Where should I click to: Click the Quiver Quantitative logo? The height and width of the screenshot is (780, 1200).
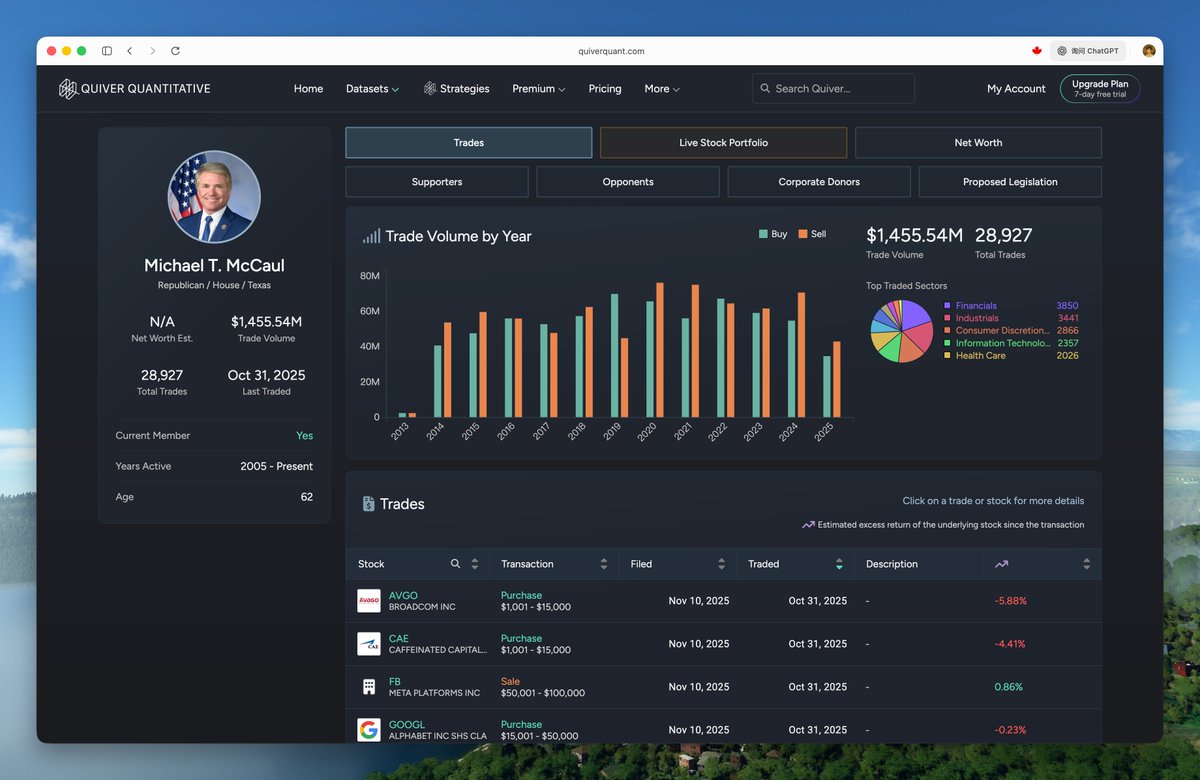click(x=134, y=89)
